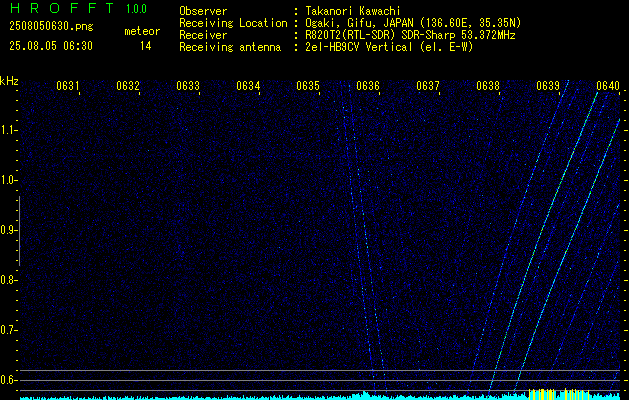Click the yellow meteor detection bars at bottom
The width and height of the screenshot is (629, 400).
(558, 394)
